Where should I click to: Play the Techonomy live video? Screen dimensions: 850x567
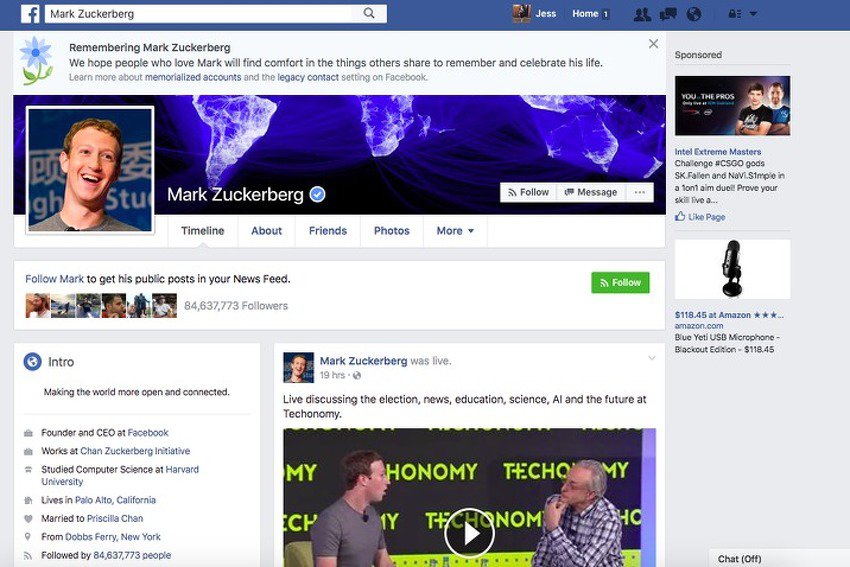[x=469, y=533]
